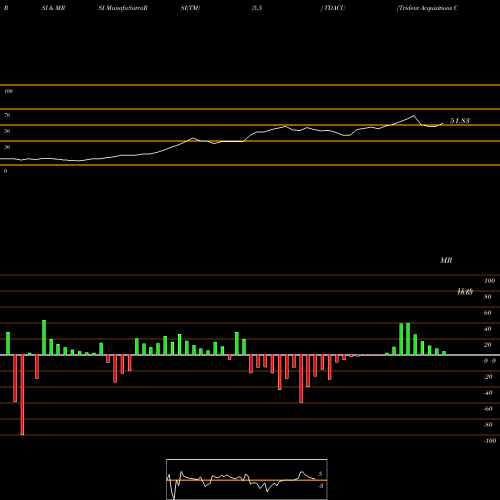
Task: Click the SI(TM) header label
Action: [x=190, y=8]
